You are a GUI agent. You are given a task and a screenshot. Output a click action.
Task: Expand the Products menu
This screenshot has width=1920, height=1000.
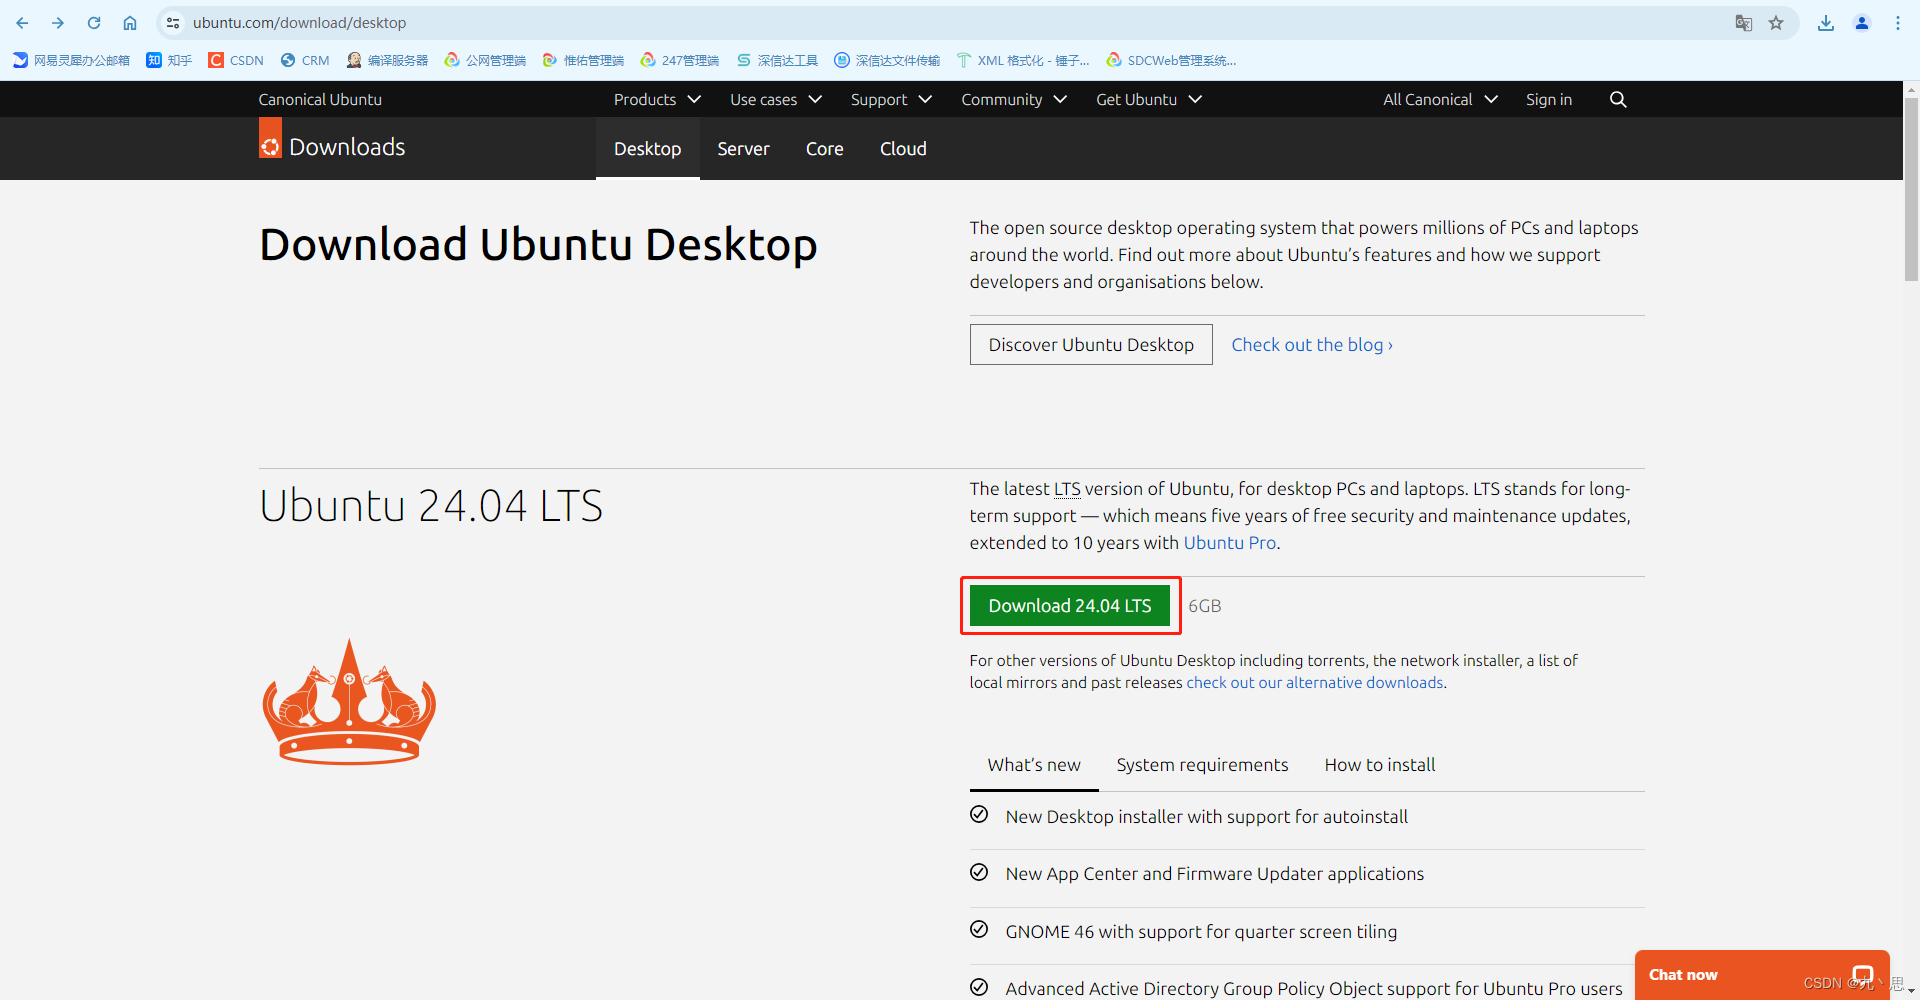[x=657, y=99]
